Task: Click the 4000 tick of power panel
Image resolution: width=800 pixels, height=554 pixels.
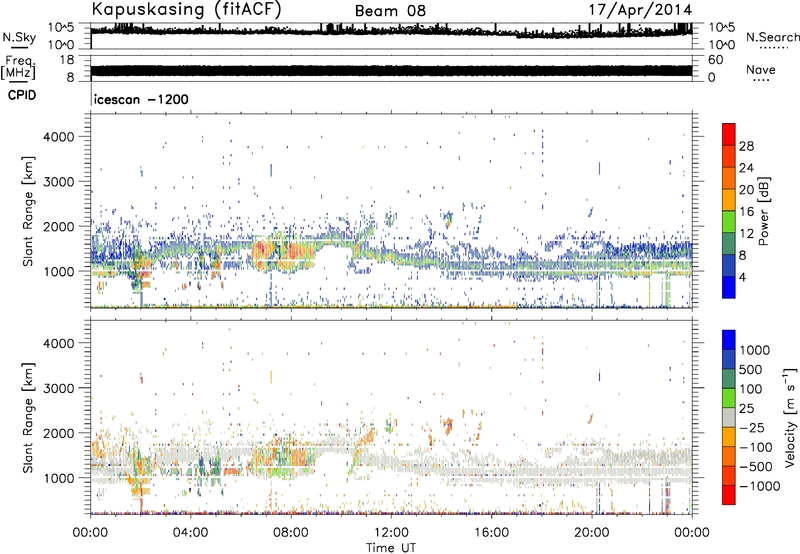Action: coord(58,137)
